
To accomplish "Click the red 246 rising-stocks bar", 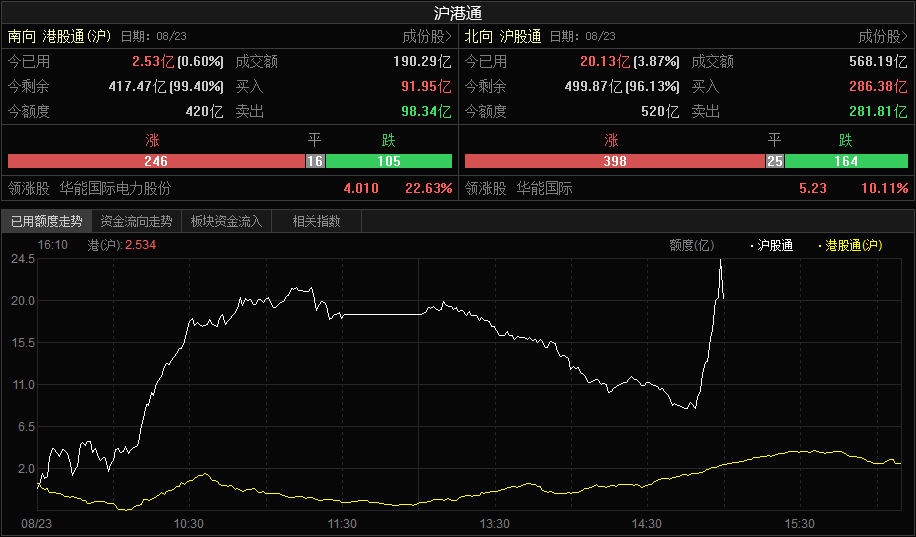I will (155, 161).
